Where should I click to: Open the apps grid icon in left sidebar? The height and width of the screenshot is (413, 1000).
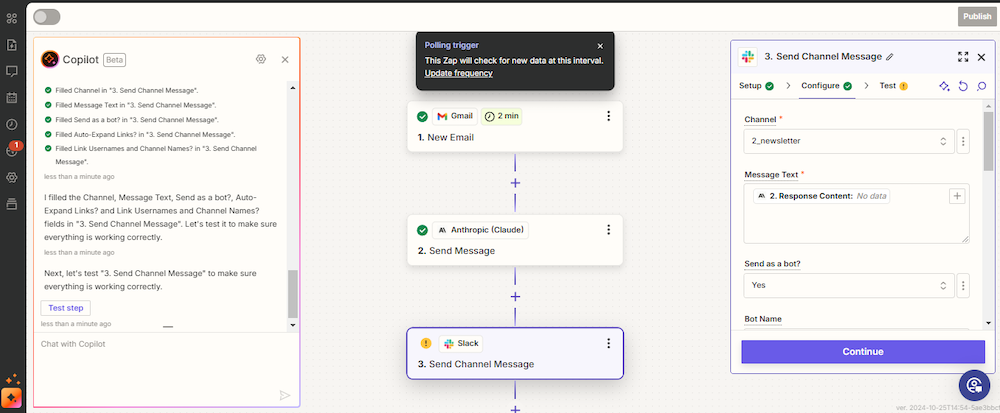11,18
